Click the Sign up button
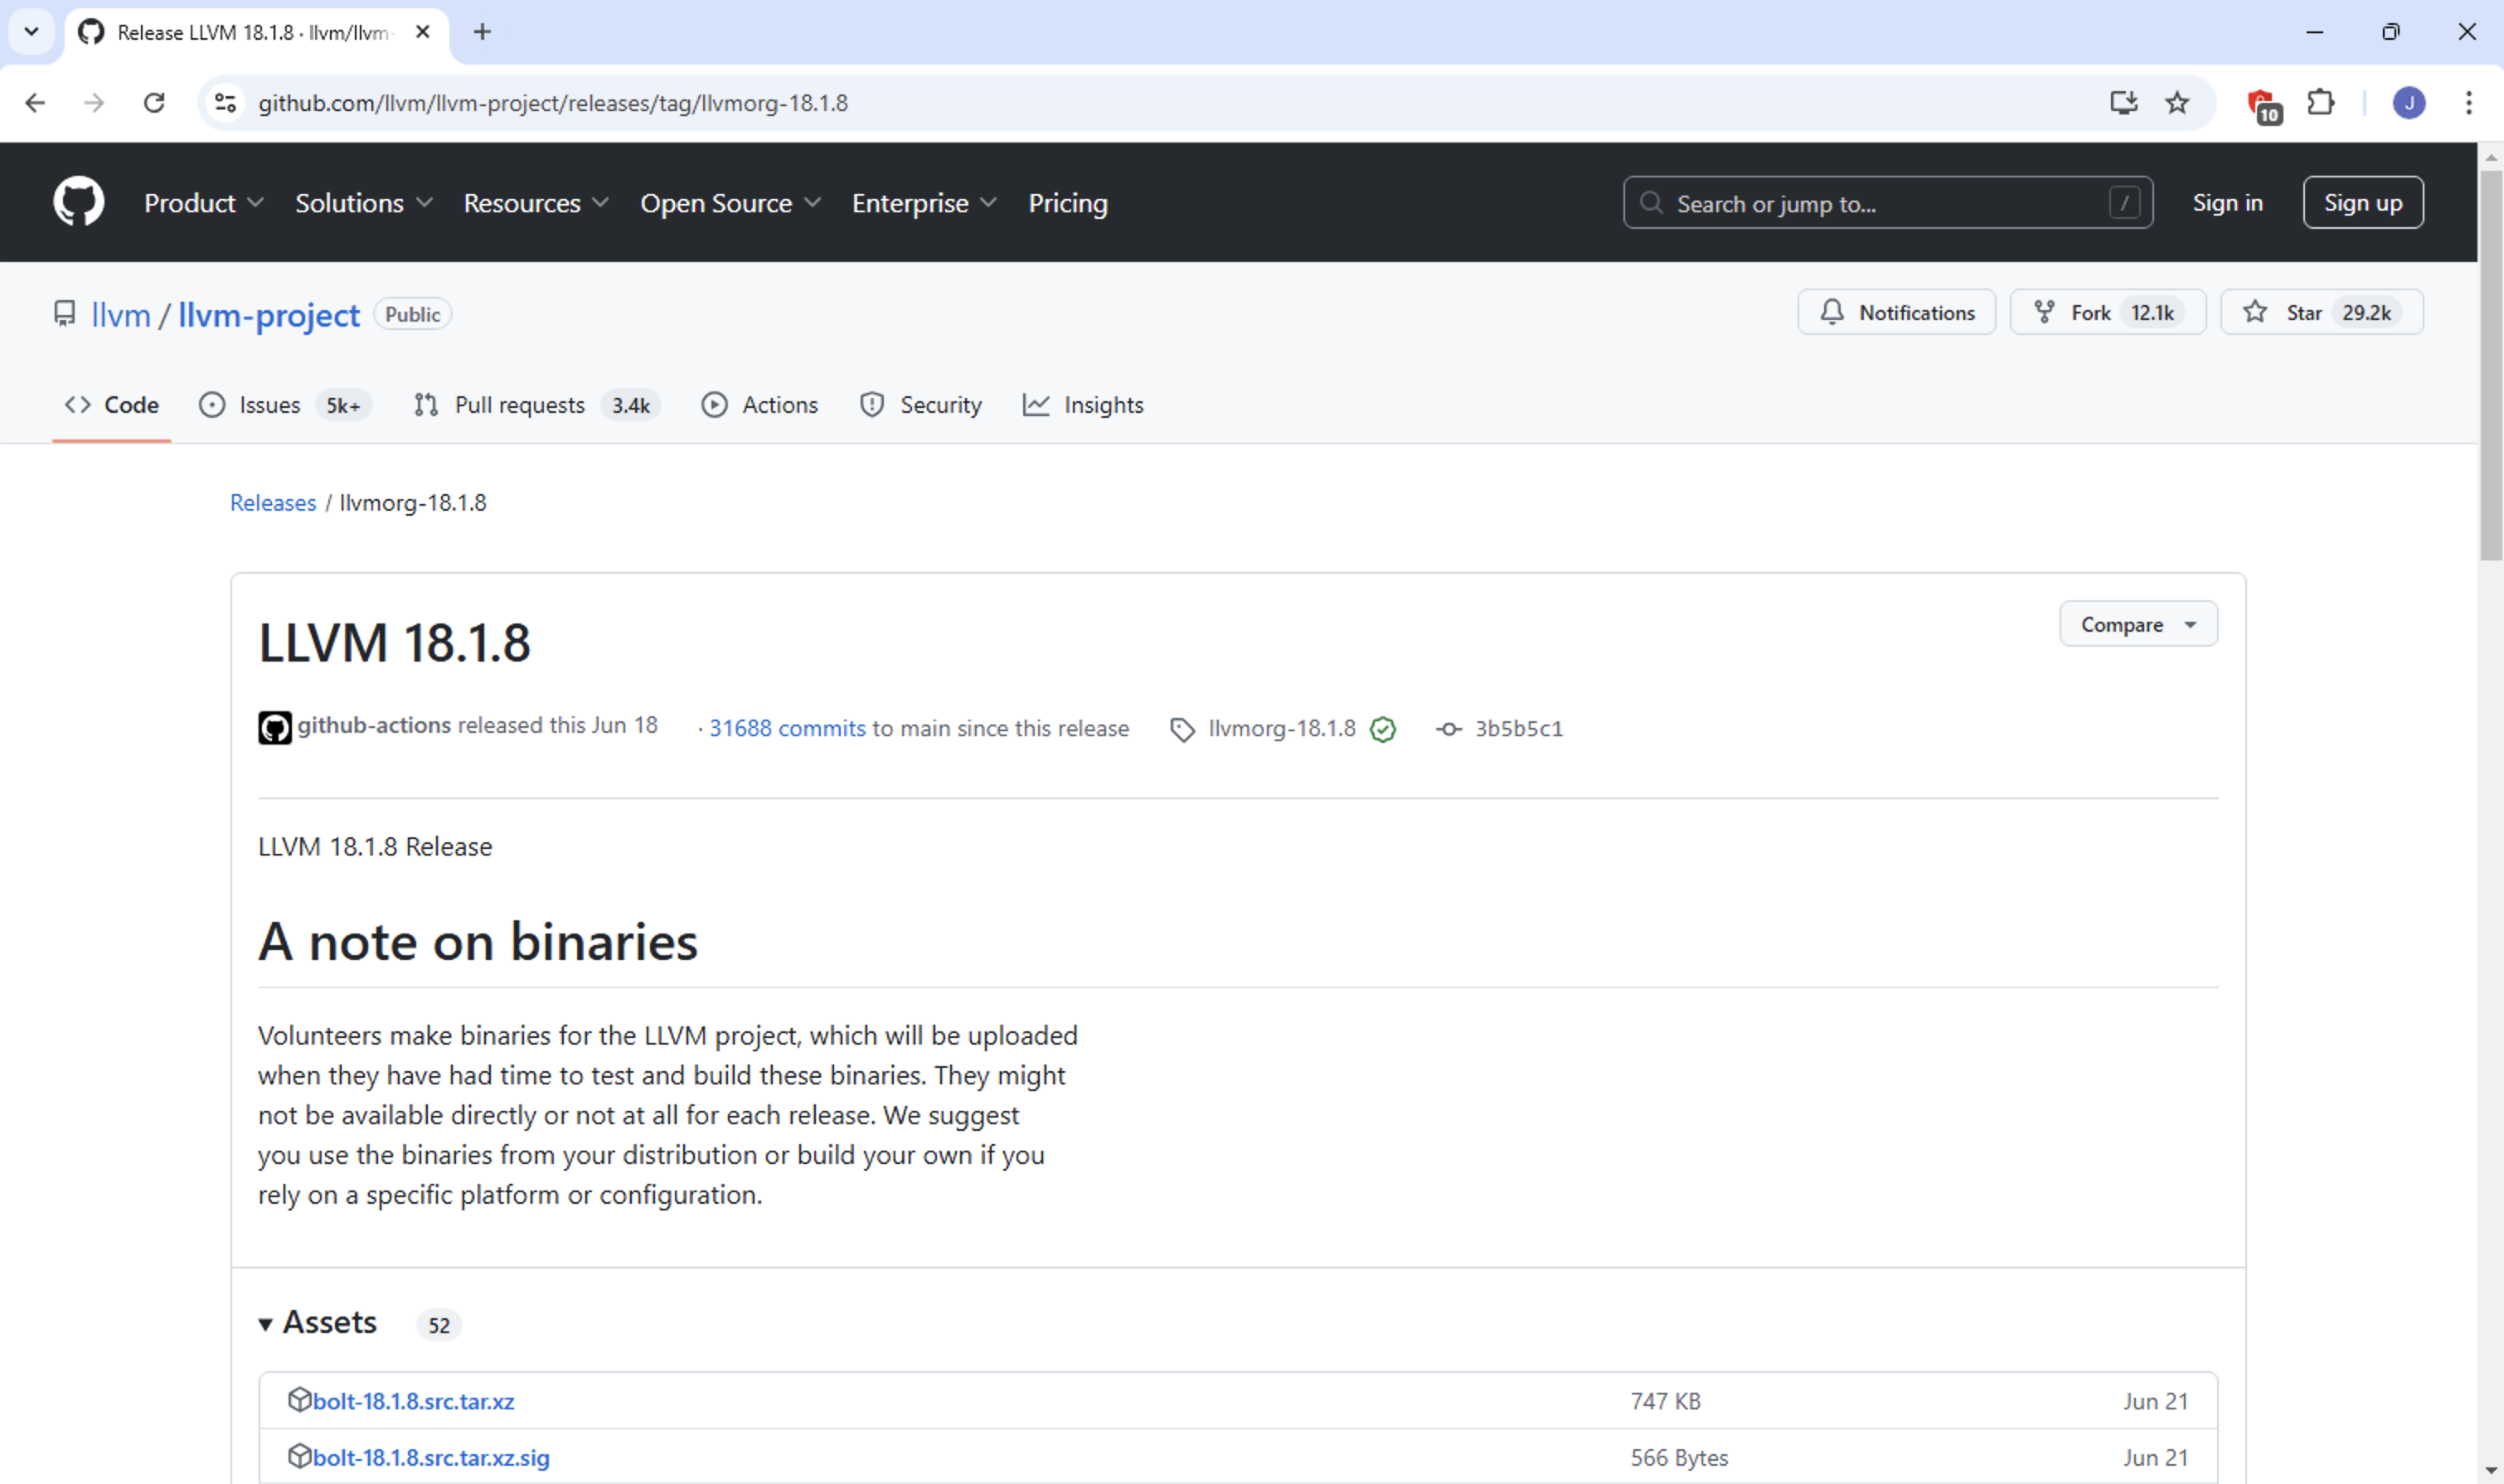 point(2362,203)
